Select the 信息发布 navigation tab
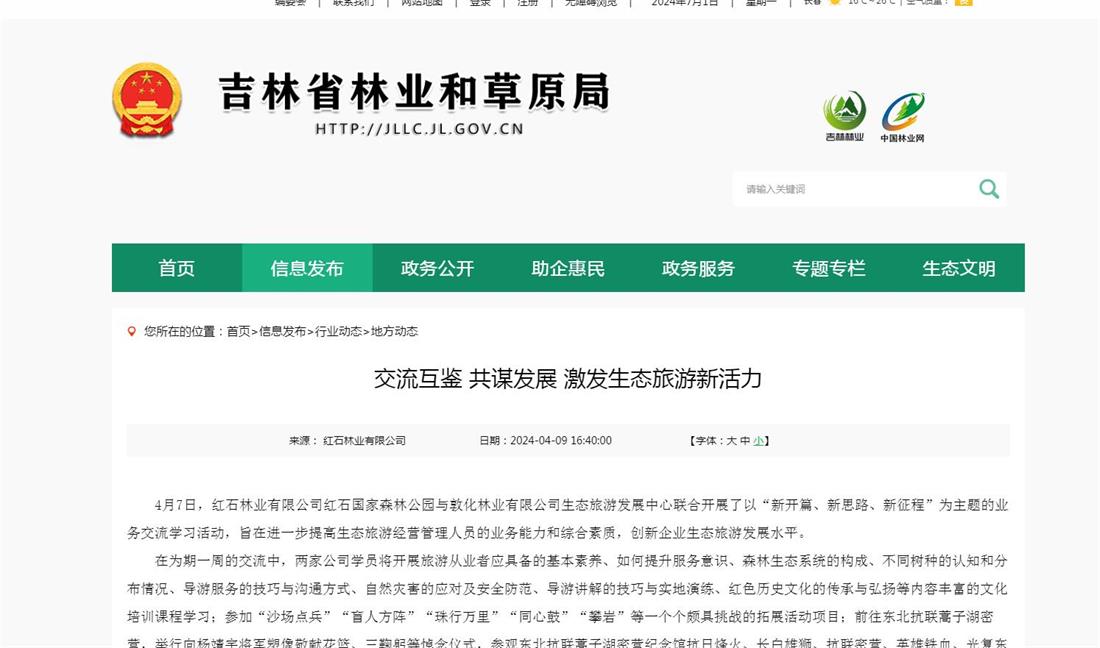This screenshot has height=648, width=1100. pyautogui.click(x=307, y=268)
